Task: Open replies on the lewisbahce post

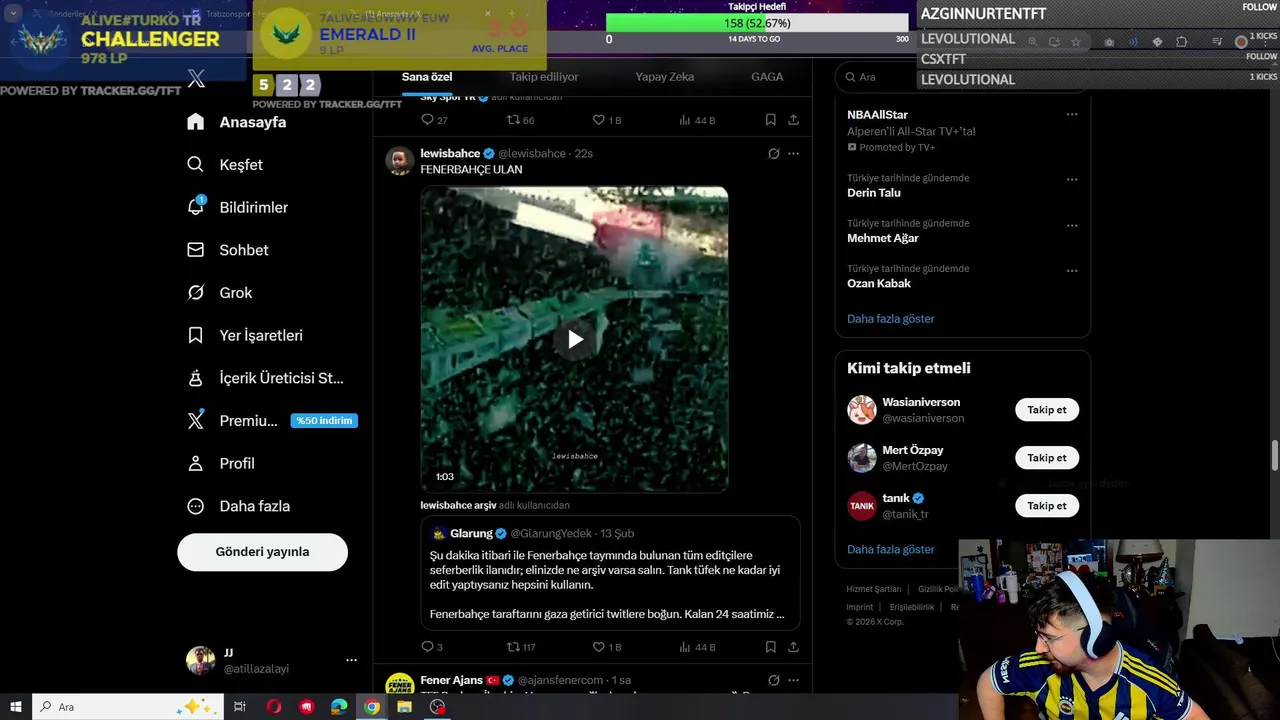Action: 432,647
